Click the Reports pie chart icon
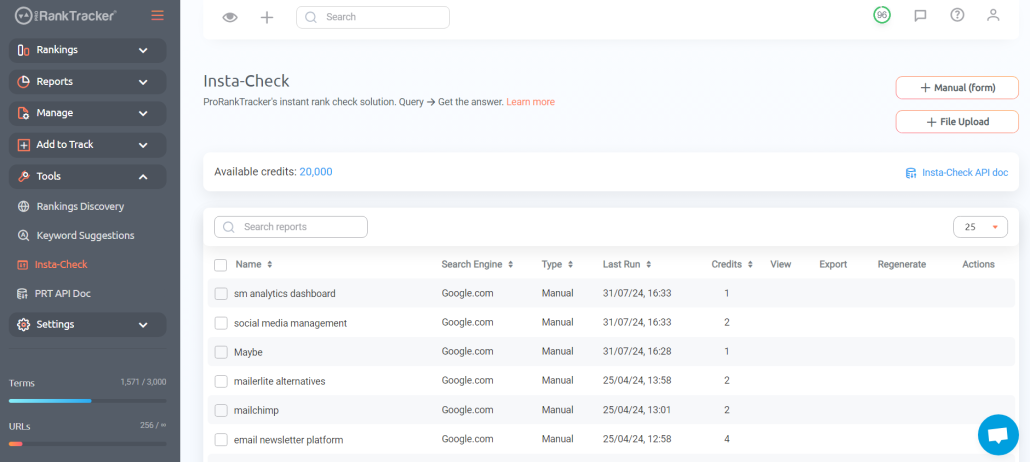 click(24, 81)
